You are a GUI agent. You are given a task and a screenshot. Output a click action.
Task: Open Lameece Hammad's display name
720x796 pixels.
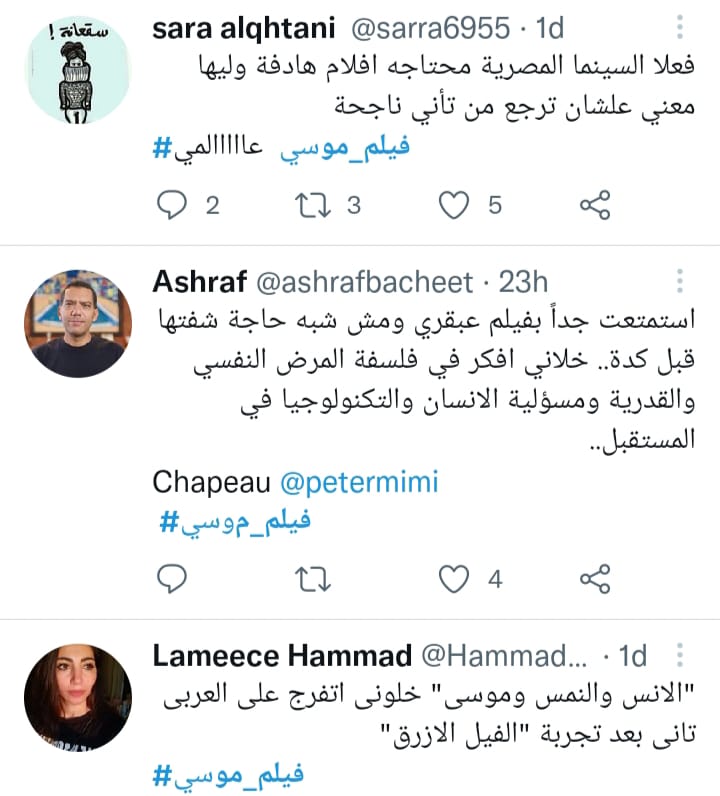[x=282, y=655]
